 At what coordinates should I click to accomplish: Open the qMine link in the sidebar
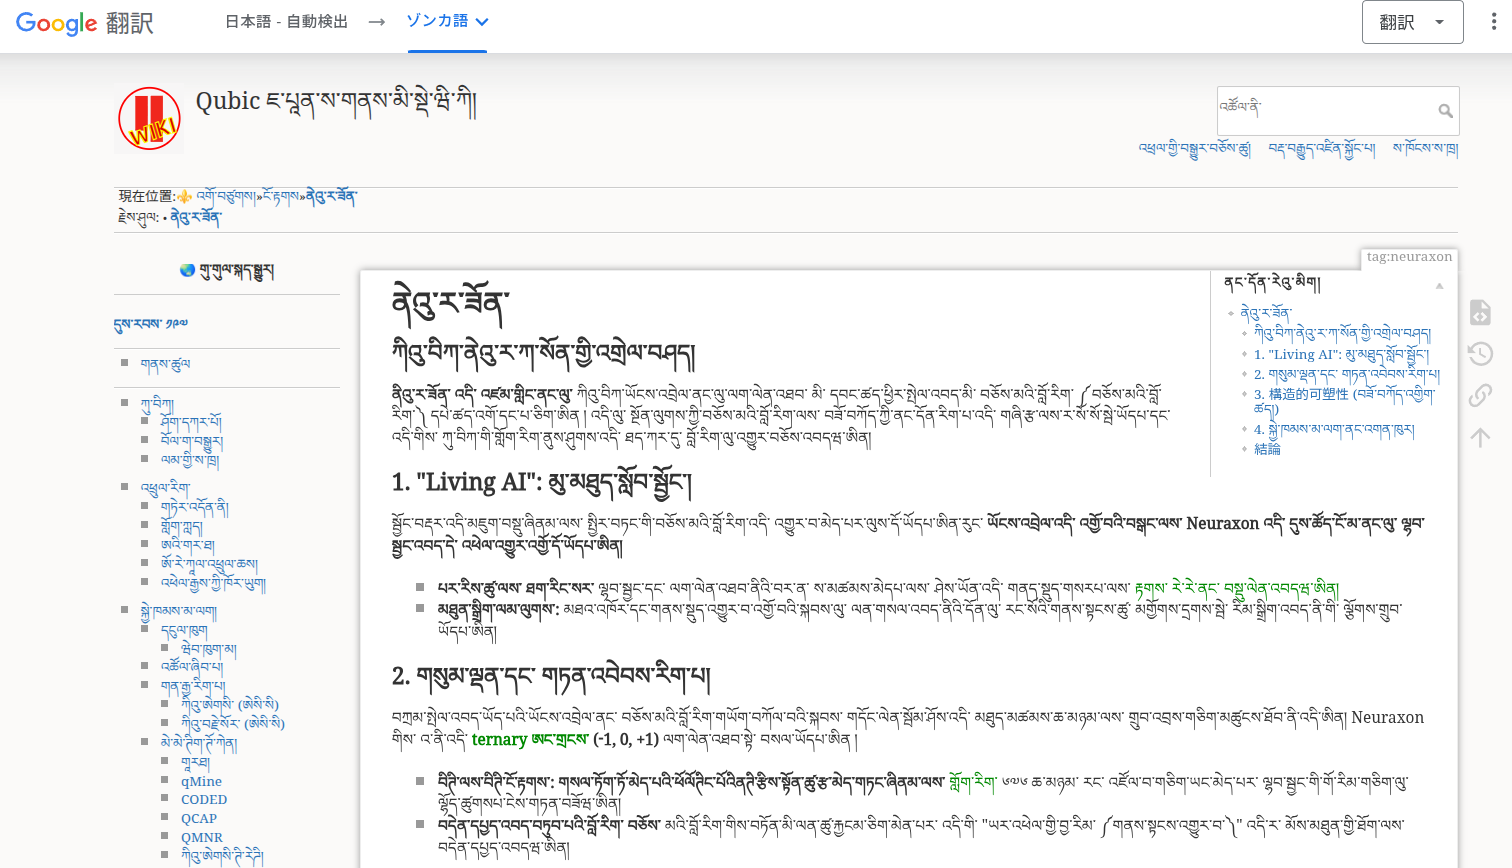pyautogui.click(x=201, y=782)
